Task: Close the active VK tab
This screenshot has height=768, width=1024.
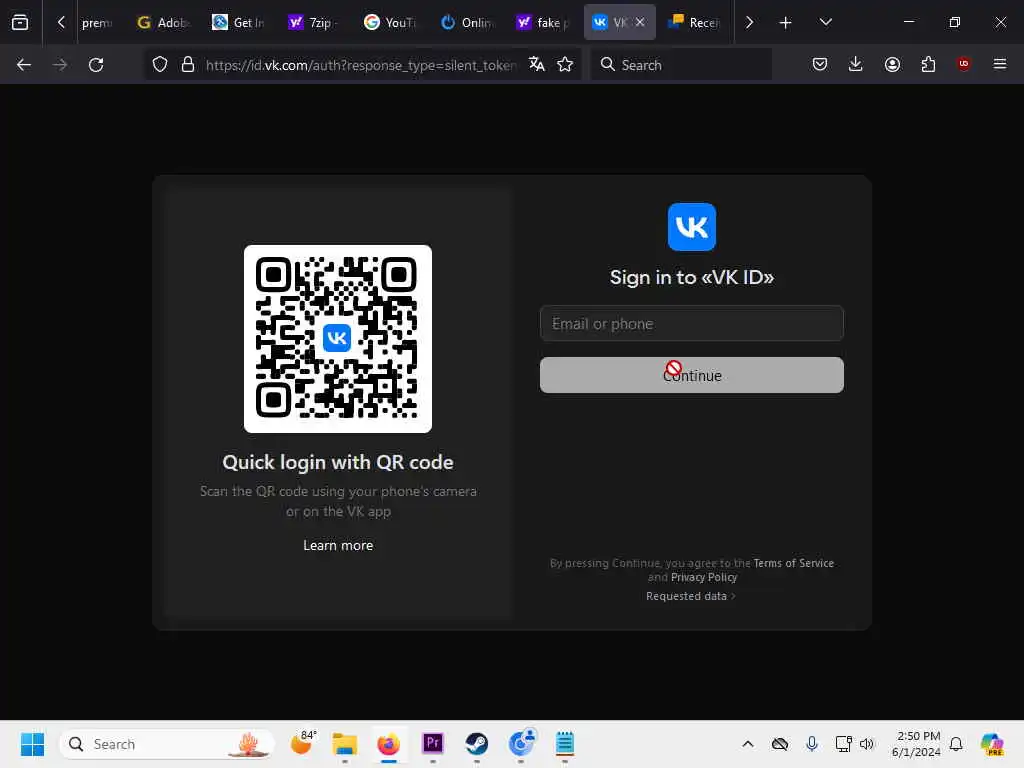Action: click(x=640, y=22)
